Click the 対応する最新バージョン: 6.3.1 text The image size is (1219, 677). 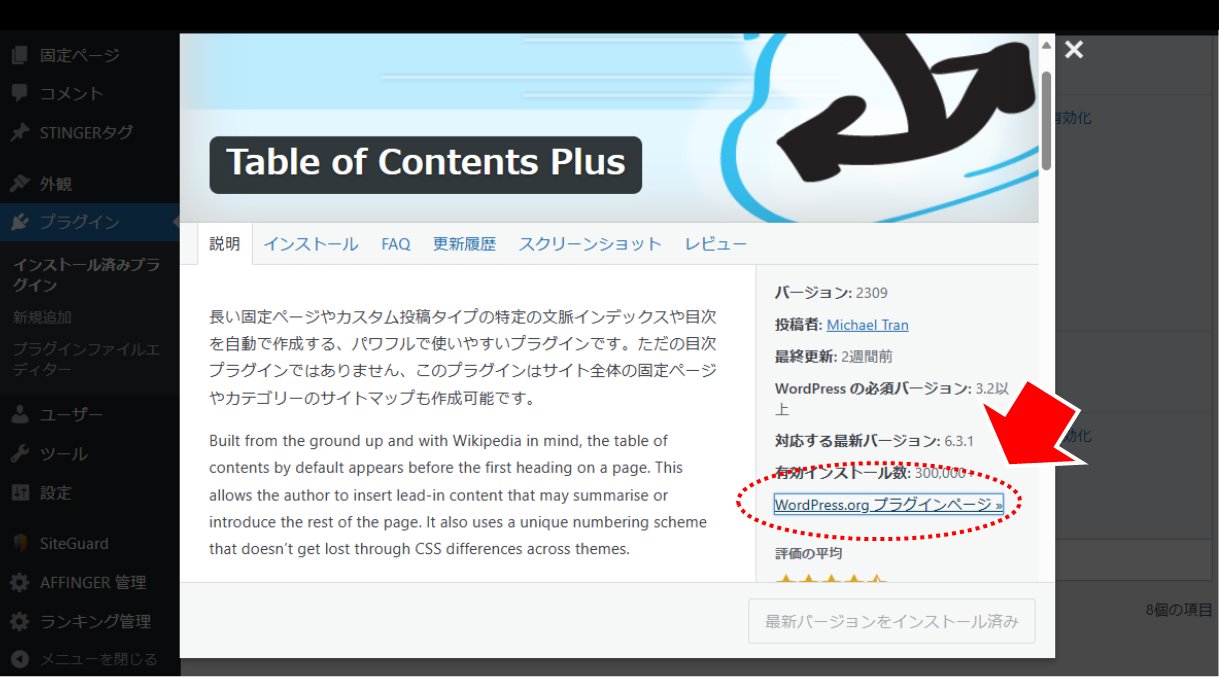coord(874,440)
